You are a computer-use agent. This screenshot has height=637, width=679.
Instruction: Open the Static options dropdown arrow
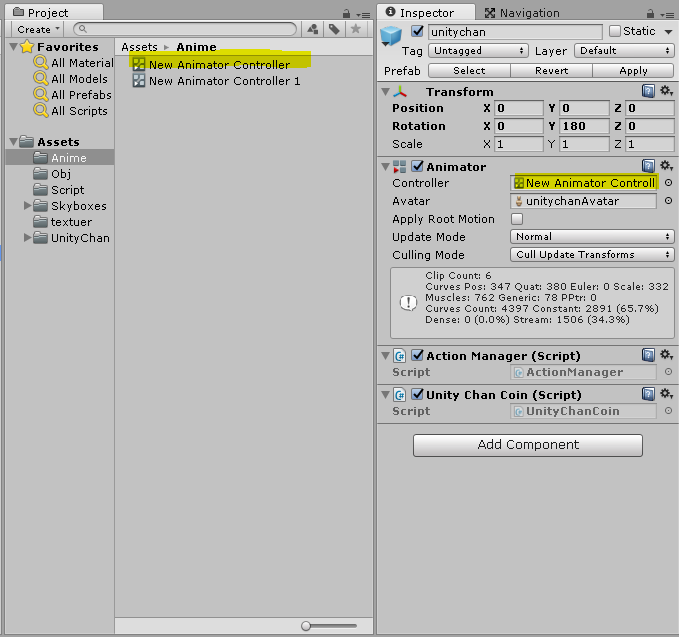click(x=668, y=32)
